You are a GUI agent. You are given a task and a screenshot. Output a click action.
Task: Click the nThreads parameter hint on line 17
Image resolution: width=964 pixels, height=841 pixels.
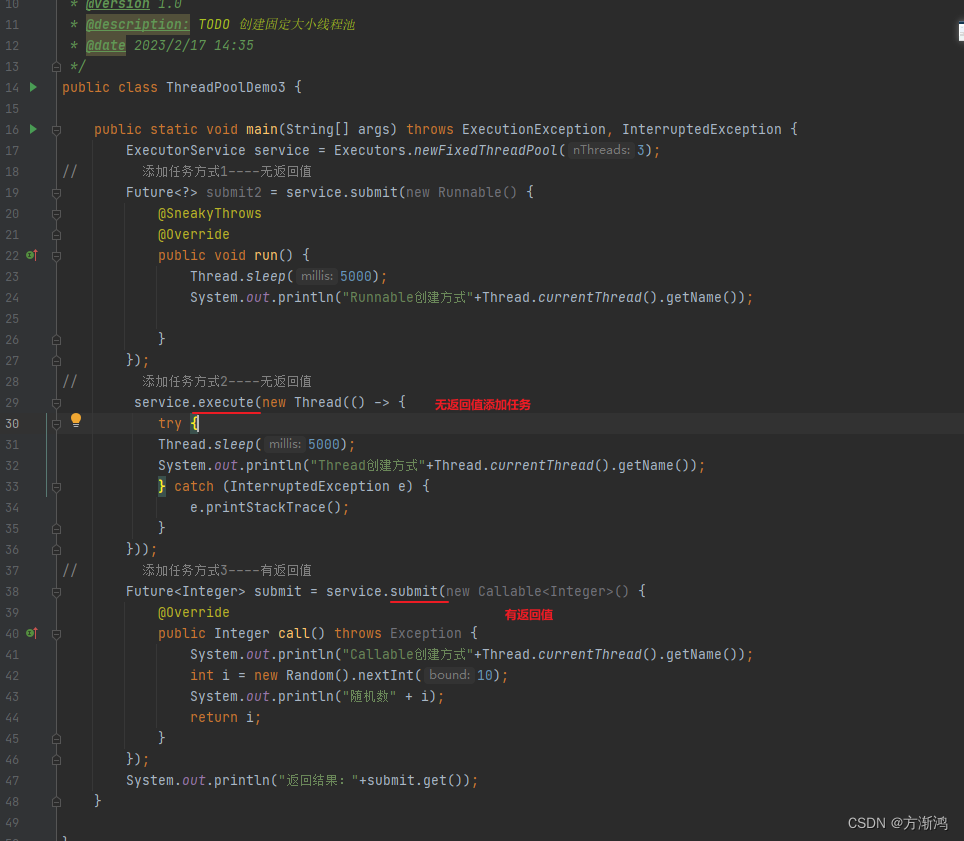[601, 150]
